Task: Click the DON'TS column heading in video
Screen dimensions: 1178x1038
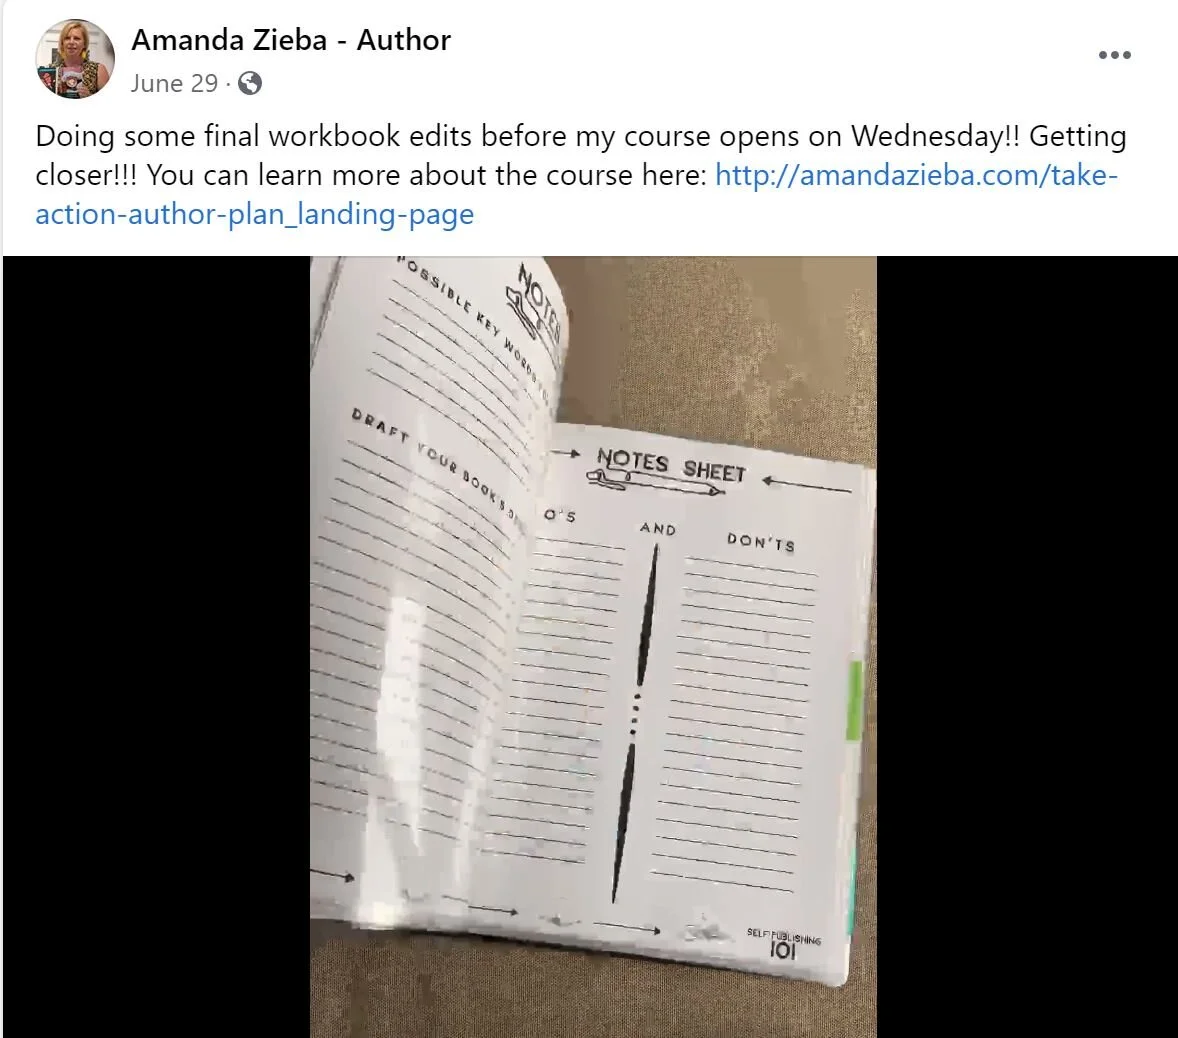Action: (760, 542)
